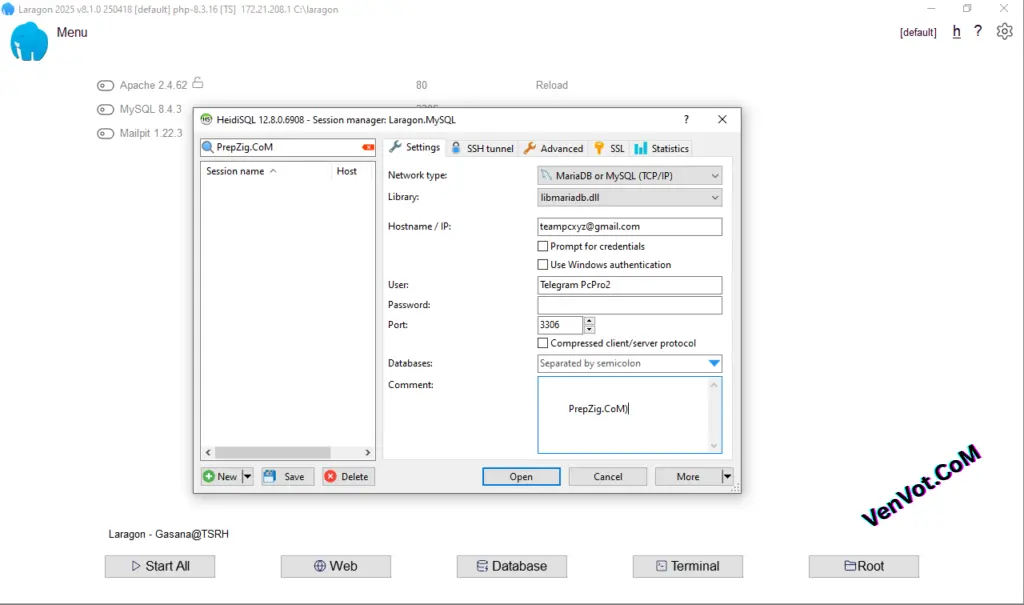Enable Compressed client/server protocol

pyautogui.click(x=542, y=342)
